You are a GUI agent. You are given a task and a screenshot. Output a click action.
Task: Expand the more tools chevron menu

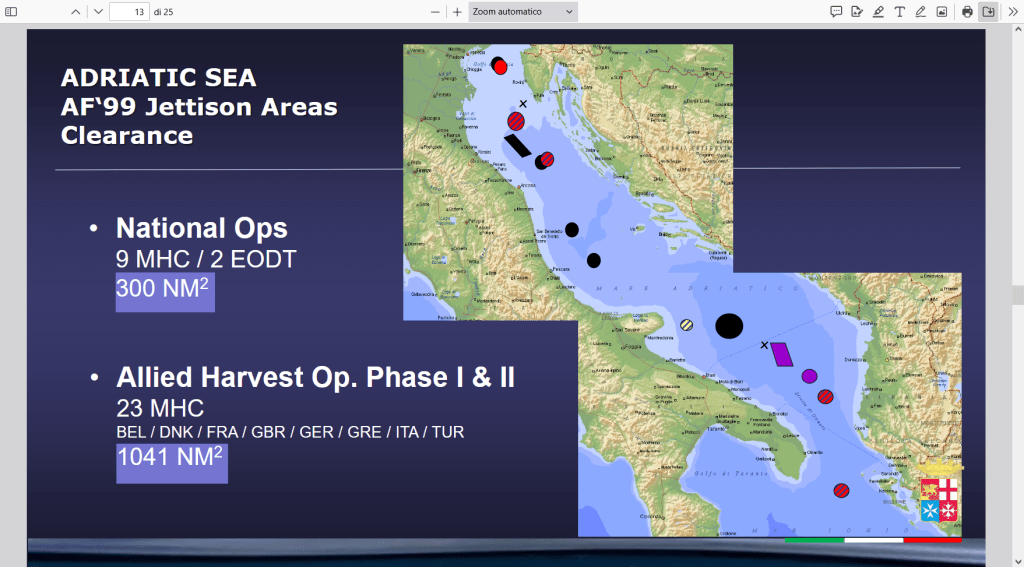(1012, 12)
